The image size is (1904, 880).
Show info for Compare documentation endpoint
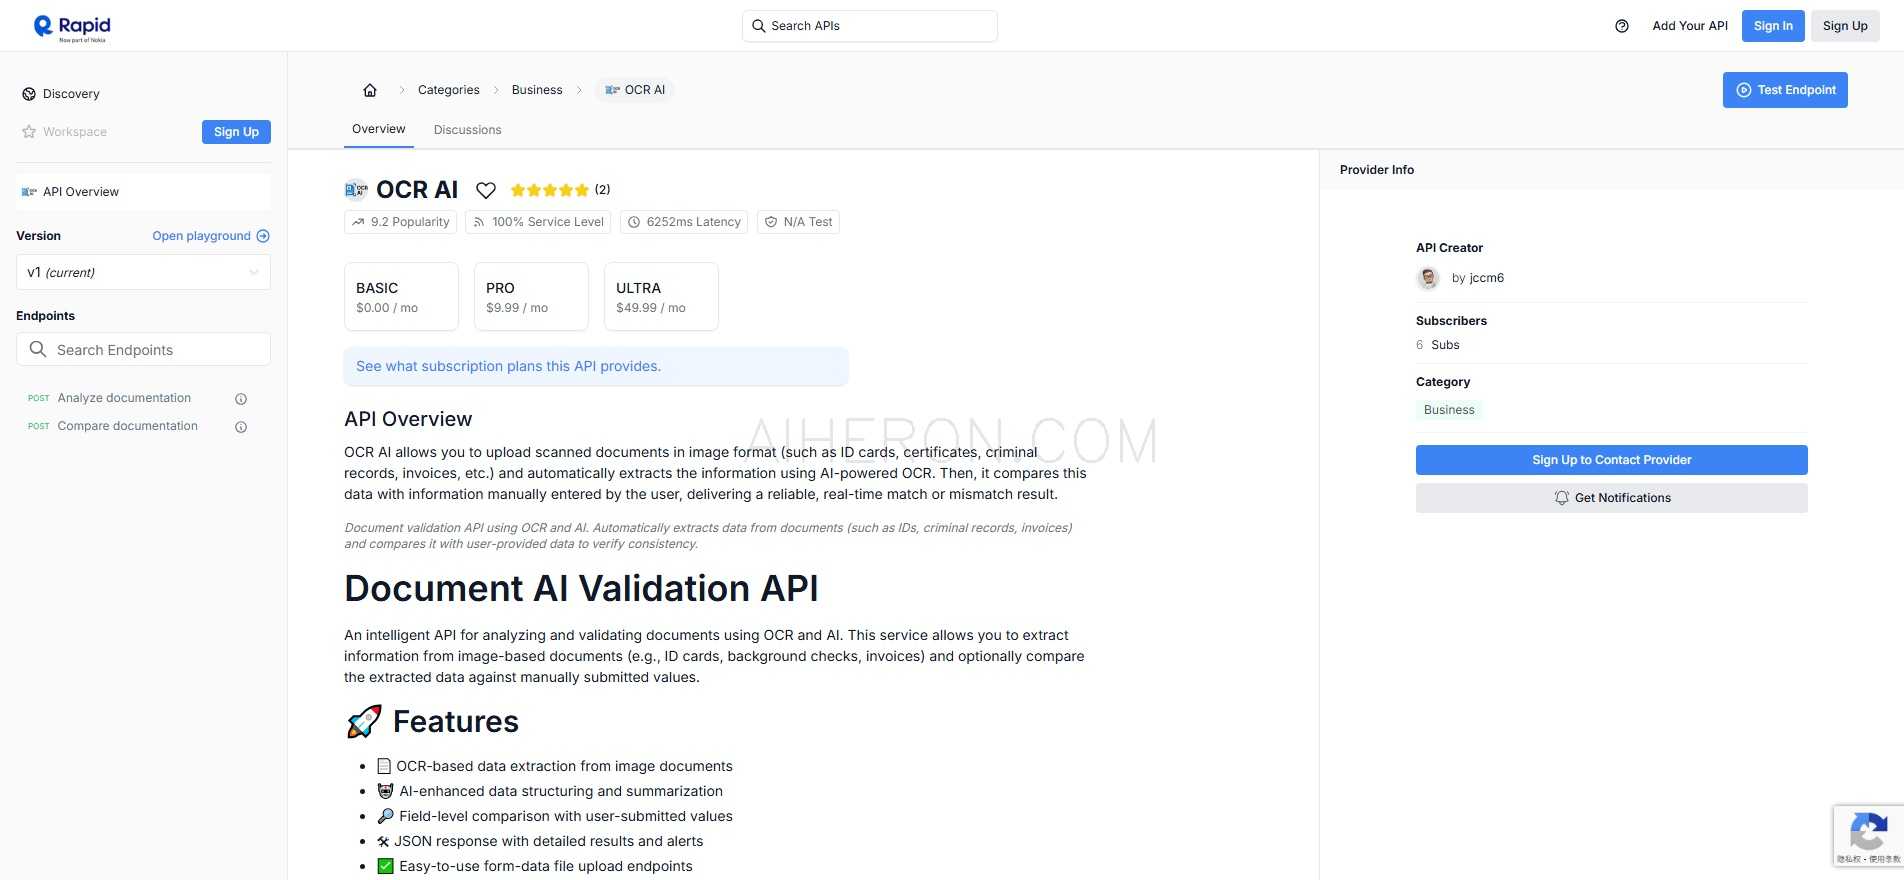(x=241, y=427)
